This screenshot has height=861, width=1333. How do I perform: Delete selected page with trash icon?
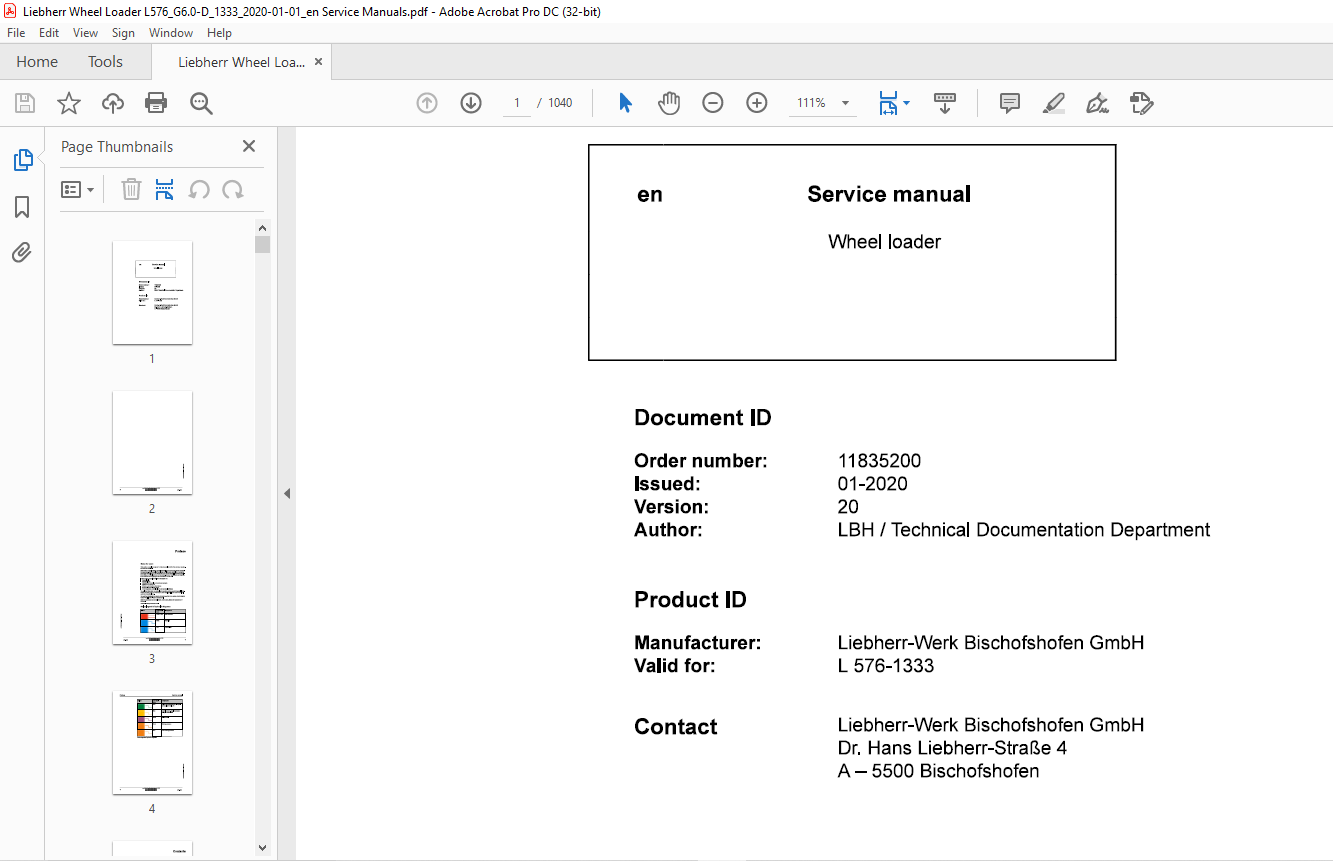coord(131,189)
